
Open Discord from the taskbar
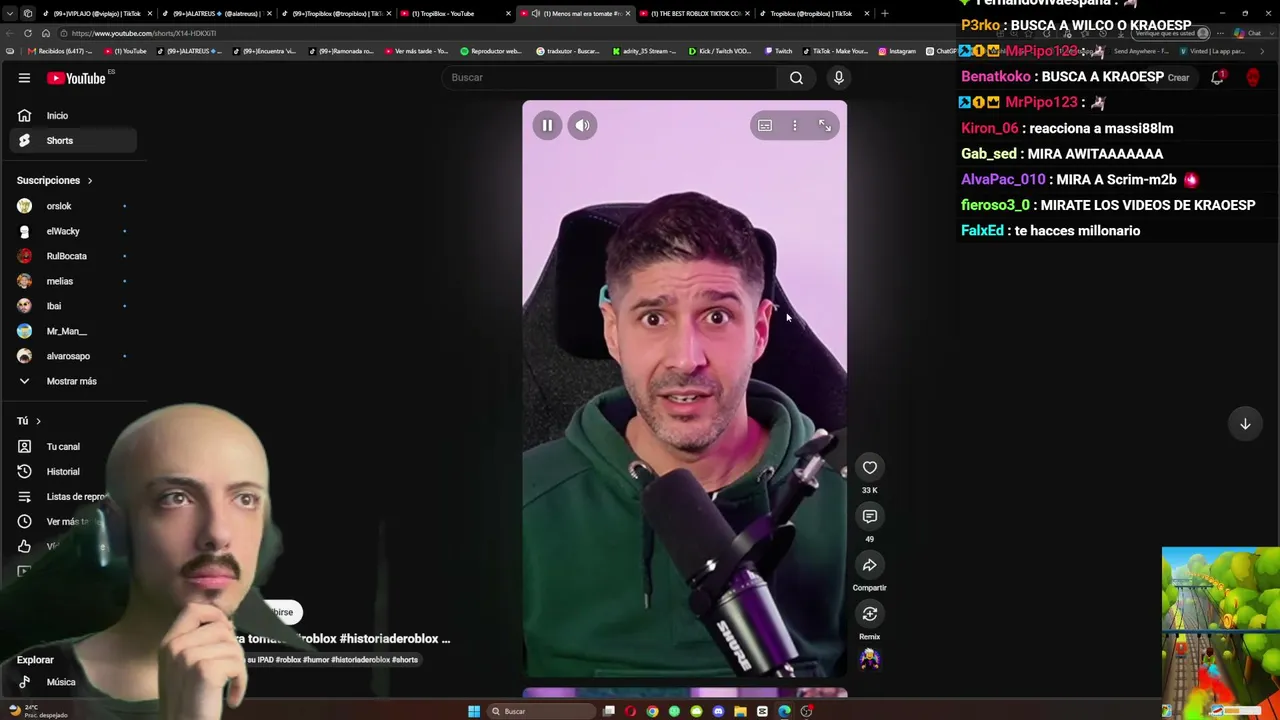point(718,711)
